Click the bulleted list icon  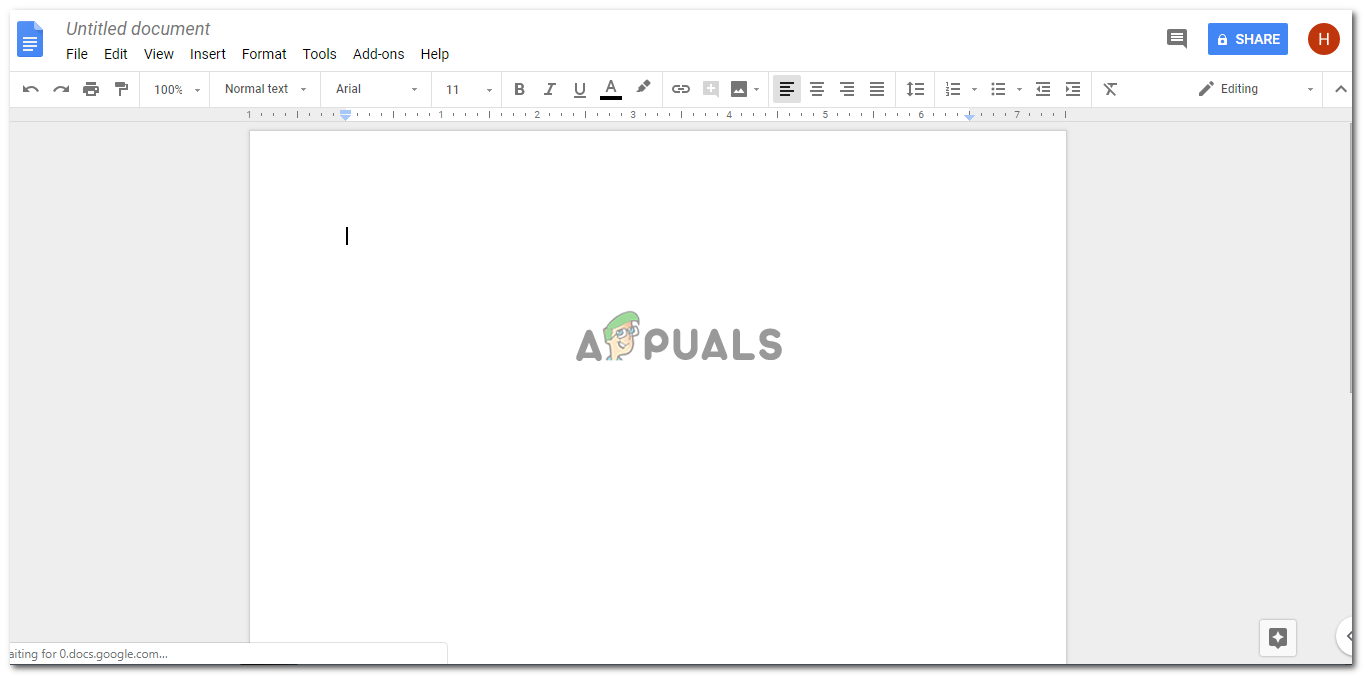998,89
